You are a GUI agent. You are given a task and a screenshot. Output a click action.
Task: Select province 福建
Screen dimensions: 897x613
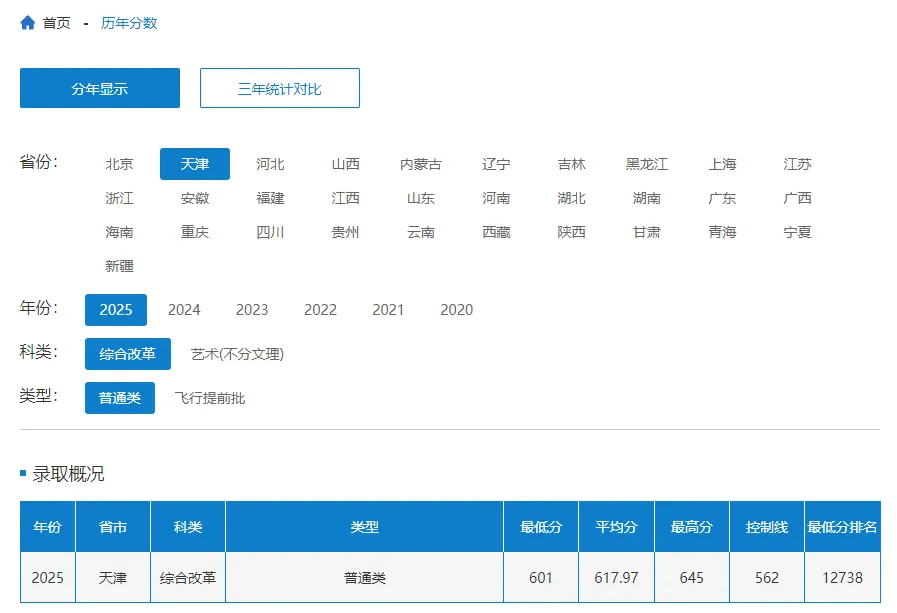coord(270,198)
